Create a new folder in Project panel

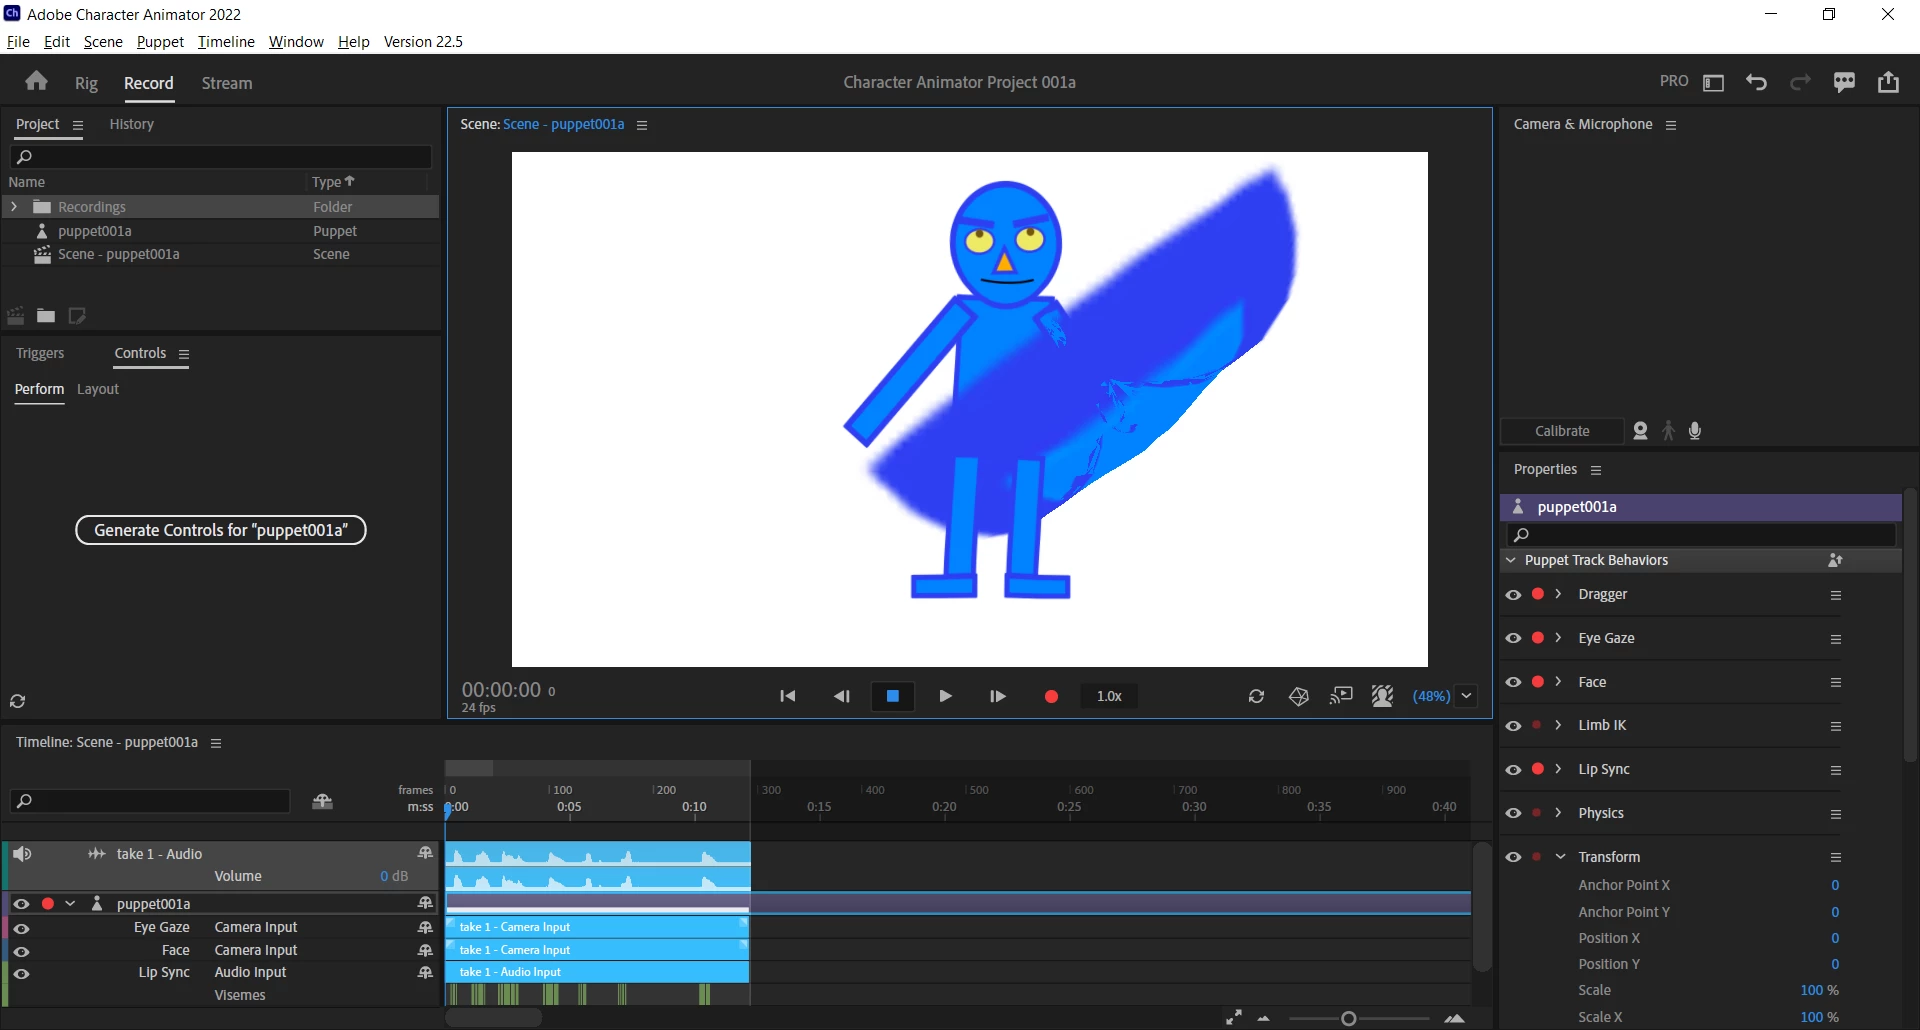tap(46, 316)
